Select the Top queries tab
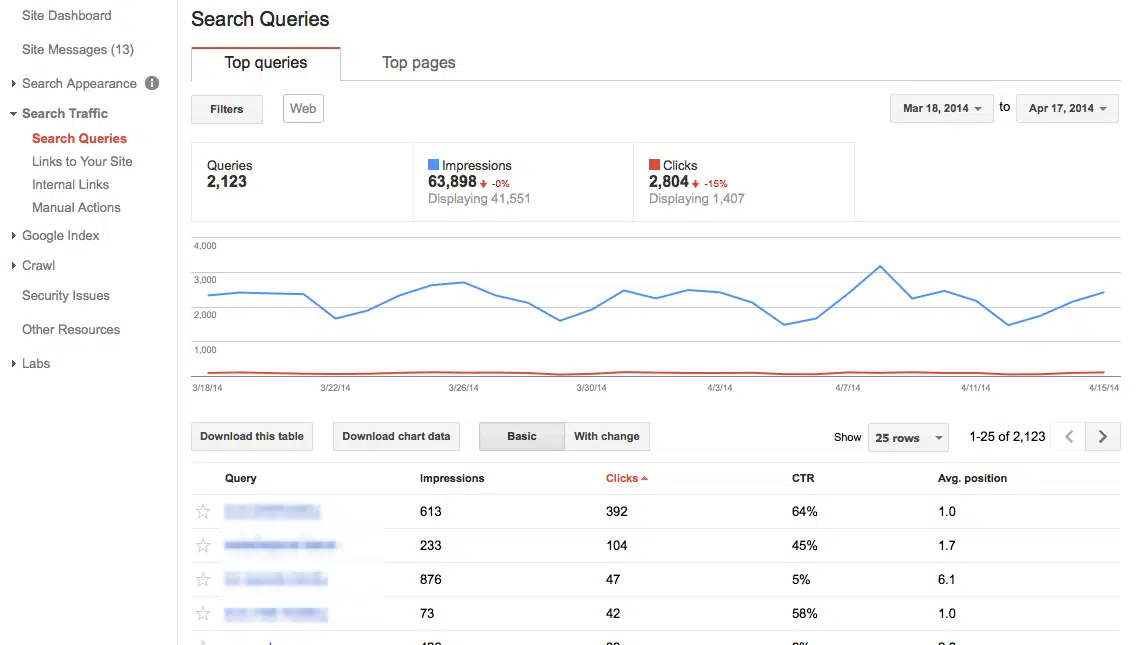1136x645 pixels. tap(266, 63)
